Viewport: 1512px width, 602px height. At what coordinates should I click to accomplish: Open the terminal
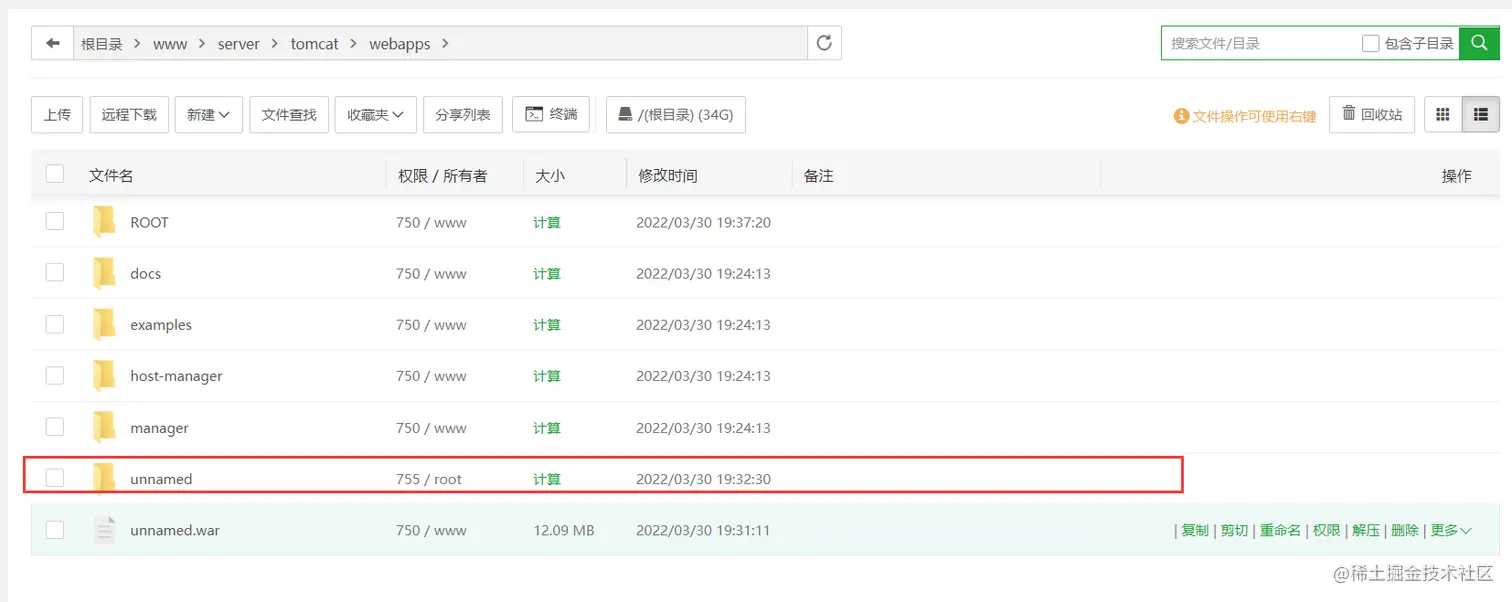(551, 114)
